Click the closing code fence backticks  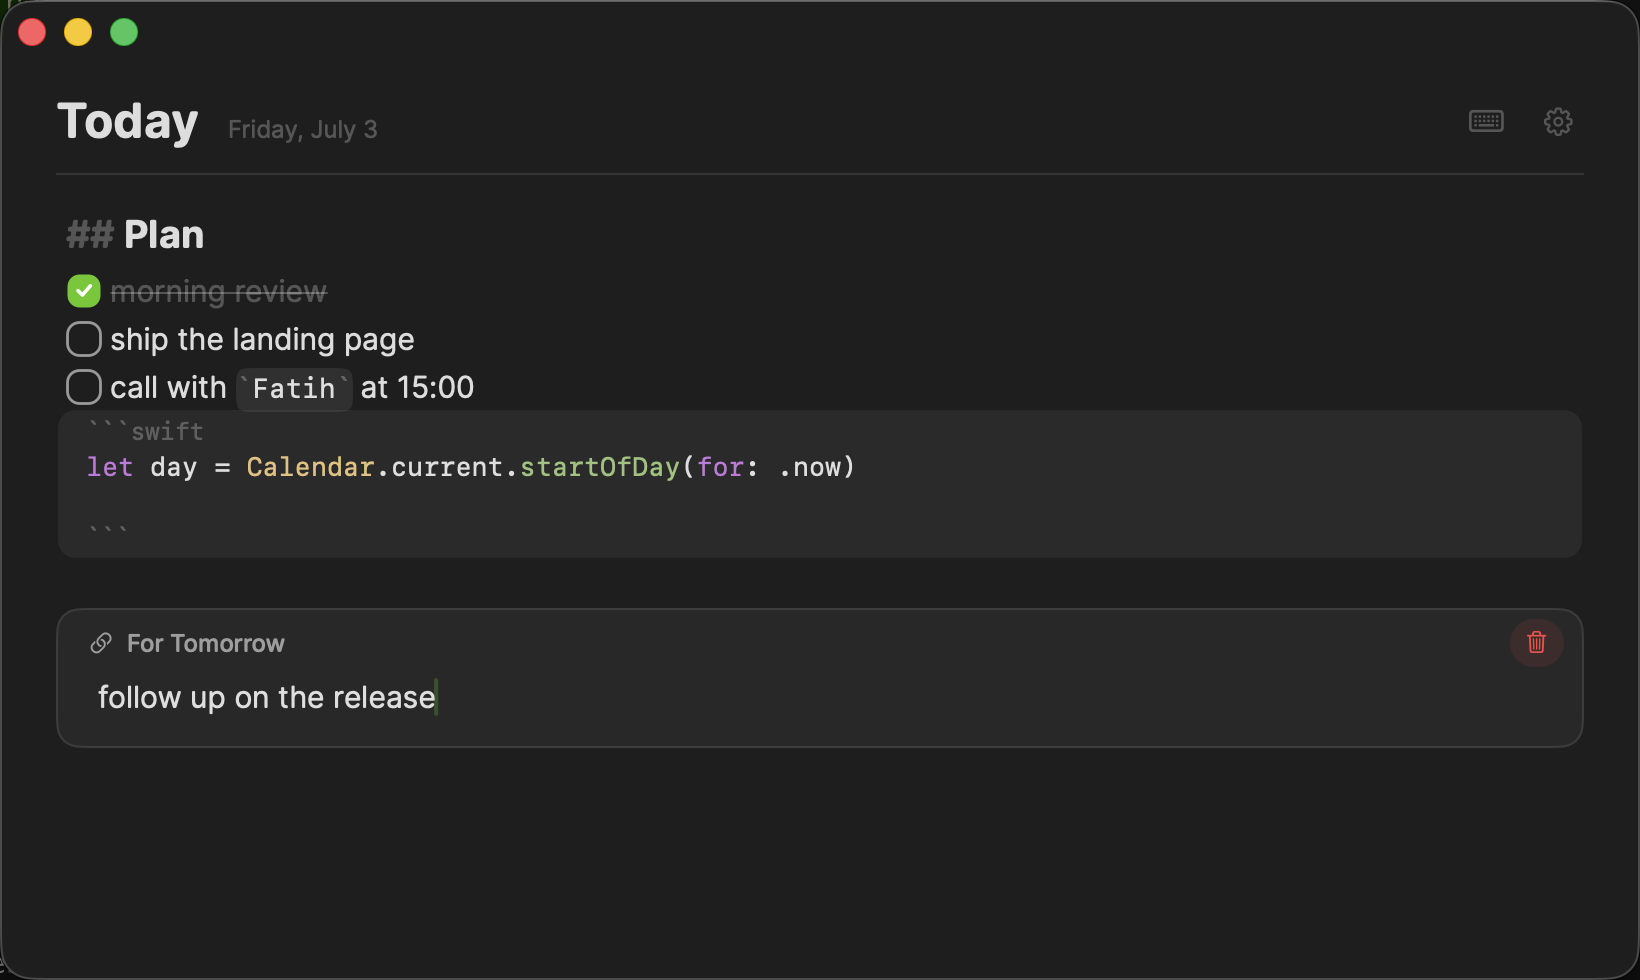(108, 530)
